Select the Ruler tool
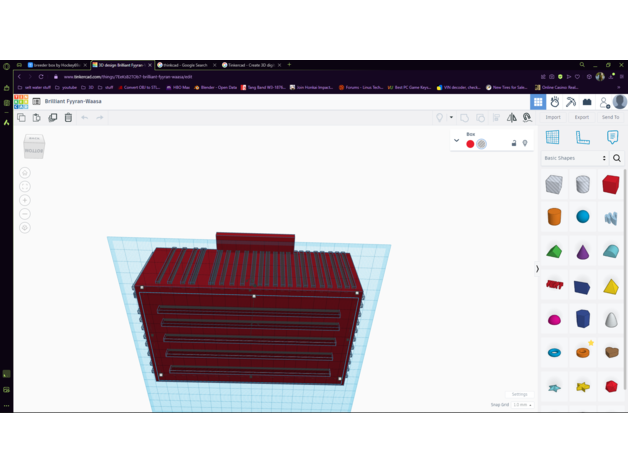Viewport: 628px width, 472px height. pos(582,137)
